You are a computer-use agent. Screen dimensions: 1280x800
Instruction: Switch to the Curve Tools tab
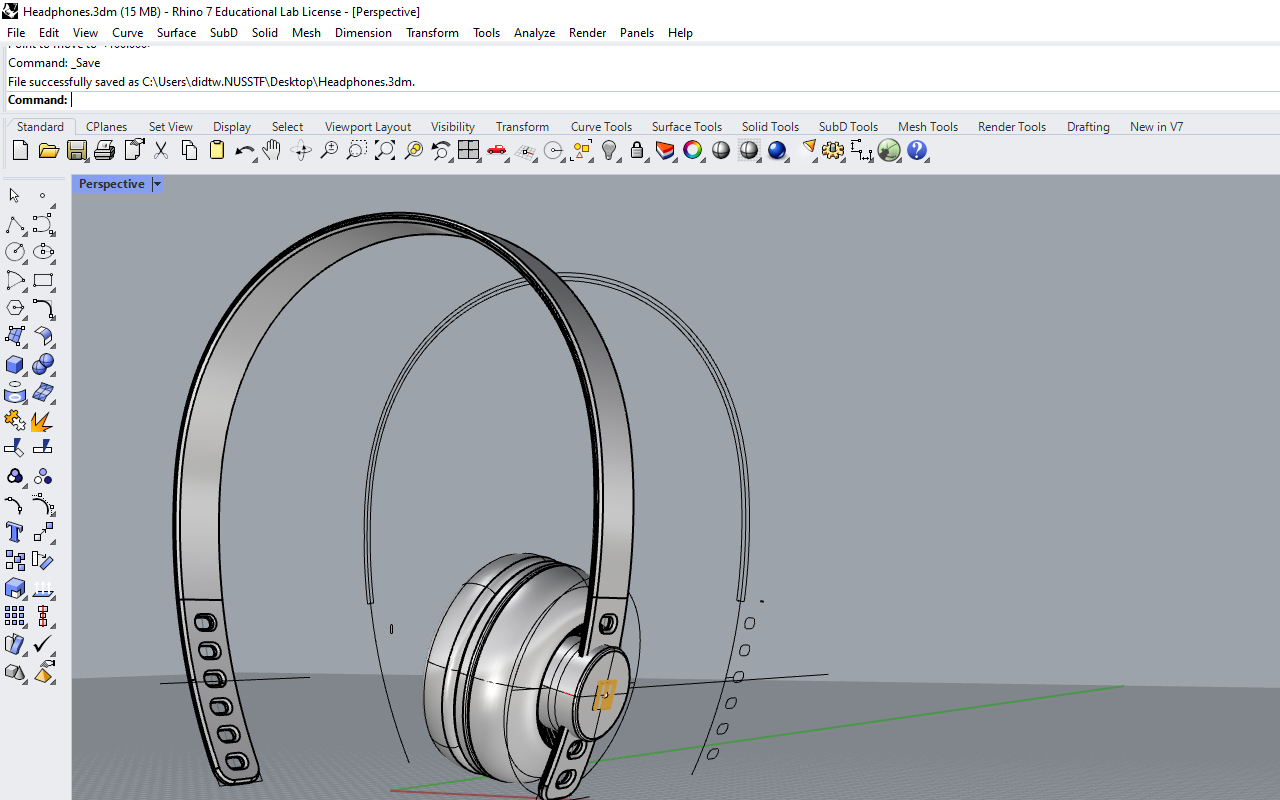tap(601, 127)
